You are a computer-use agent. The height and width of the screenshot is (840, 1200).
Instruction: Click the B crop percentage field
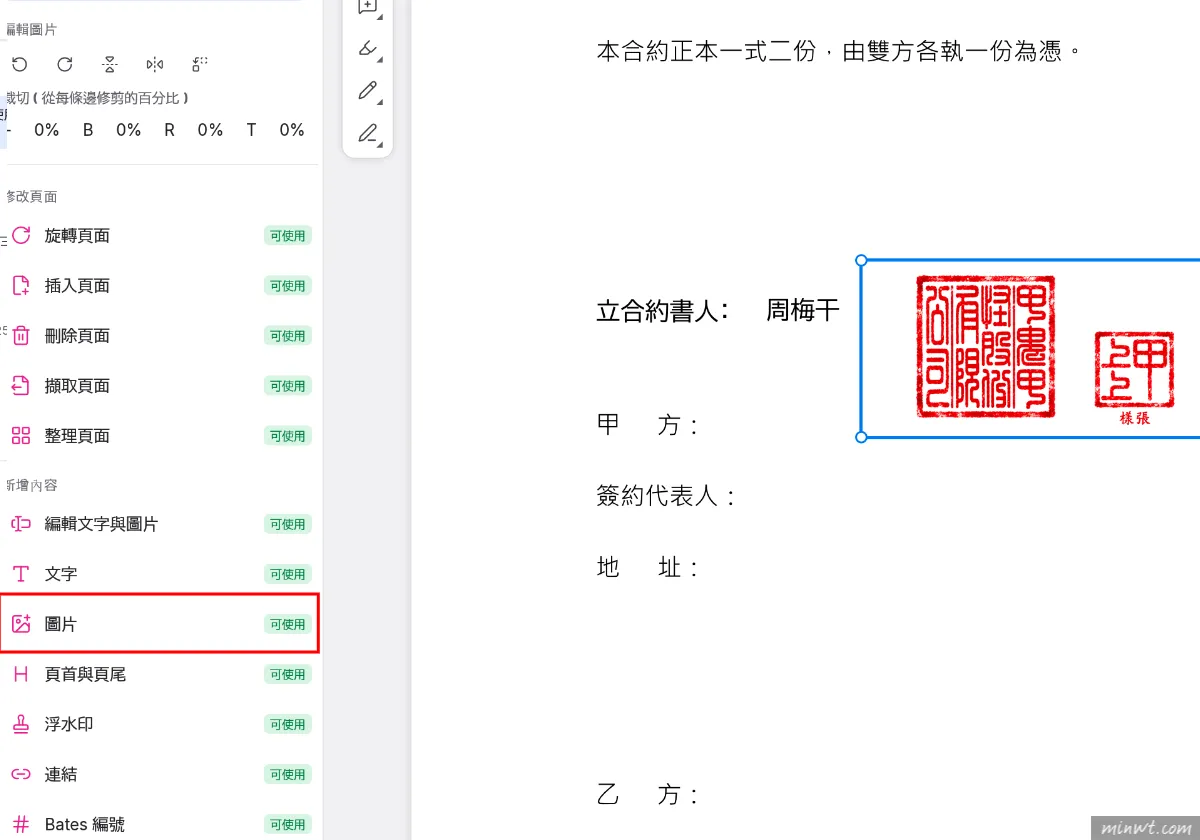pyautogui.click(x=128, y=130)
